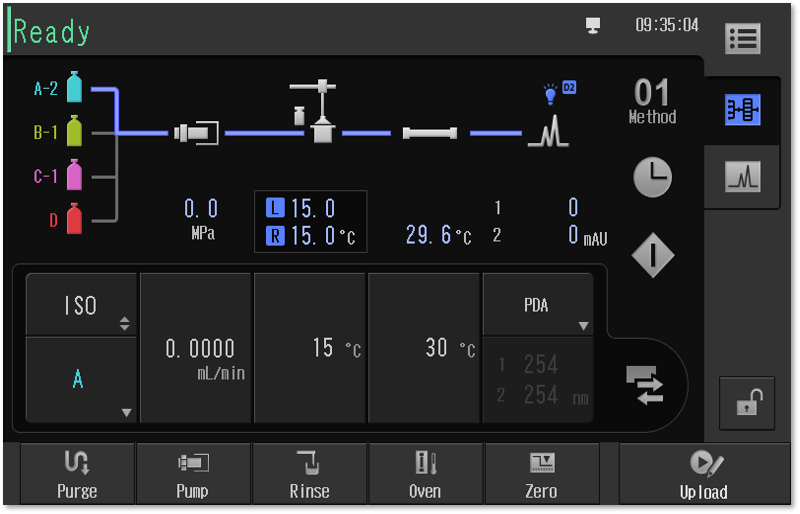Switch to the chromatogram tab
Image resolution: width=800 pixels, height=514 pixels.
pos(742,178)
